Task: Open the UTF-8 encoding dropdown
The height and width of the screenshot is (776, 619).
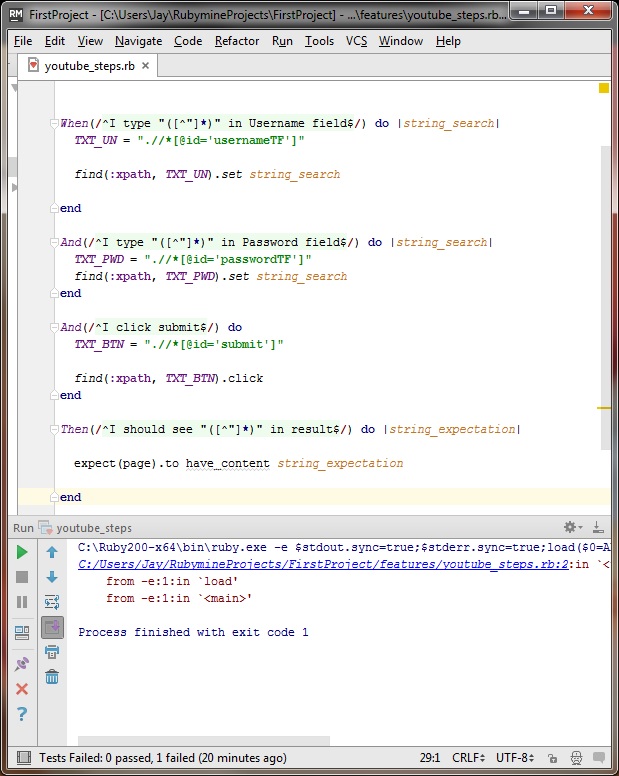Action: [518, 758]
